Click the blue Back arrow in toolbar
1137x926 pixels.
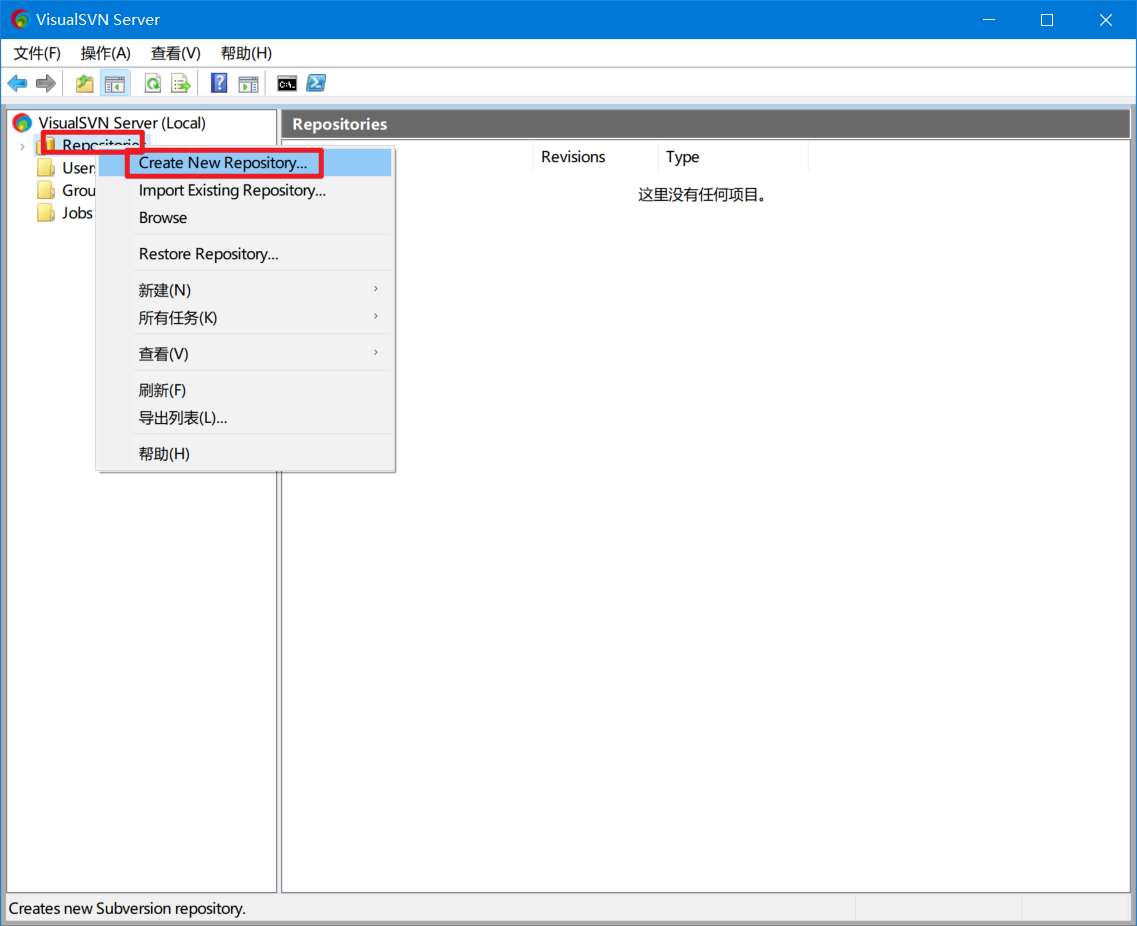click(x=17, y=83)
